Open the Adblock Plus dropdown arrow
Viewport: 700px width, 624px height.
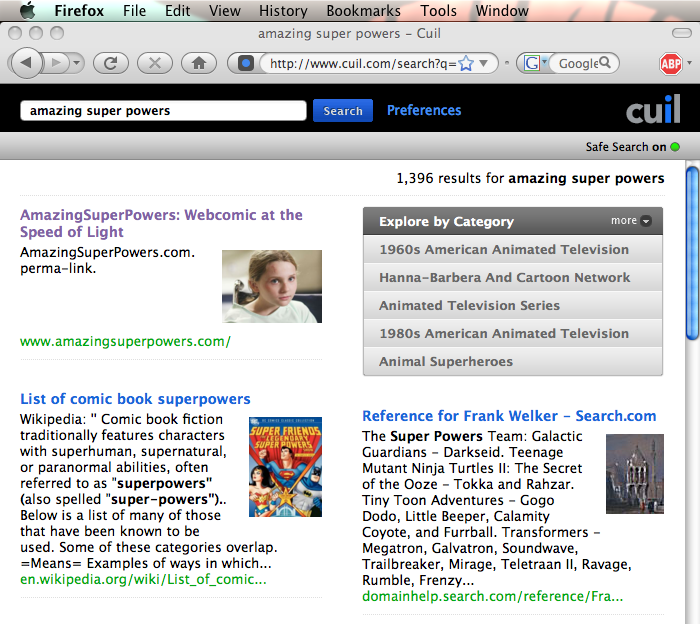coord(690,63)
